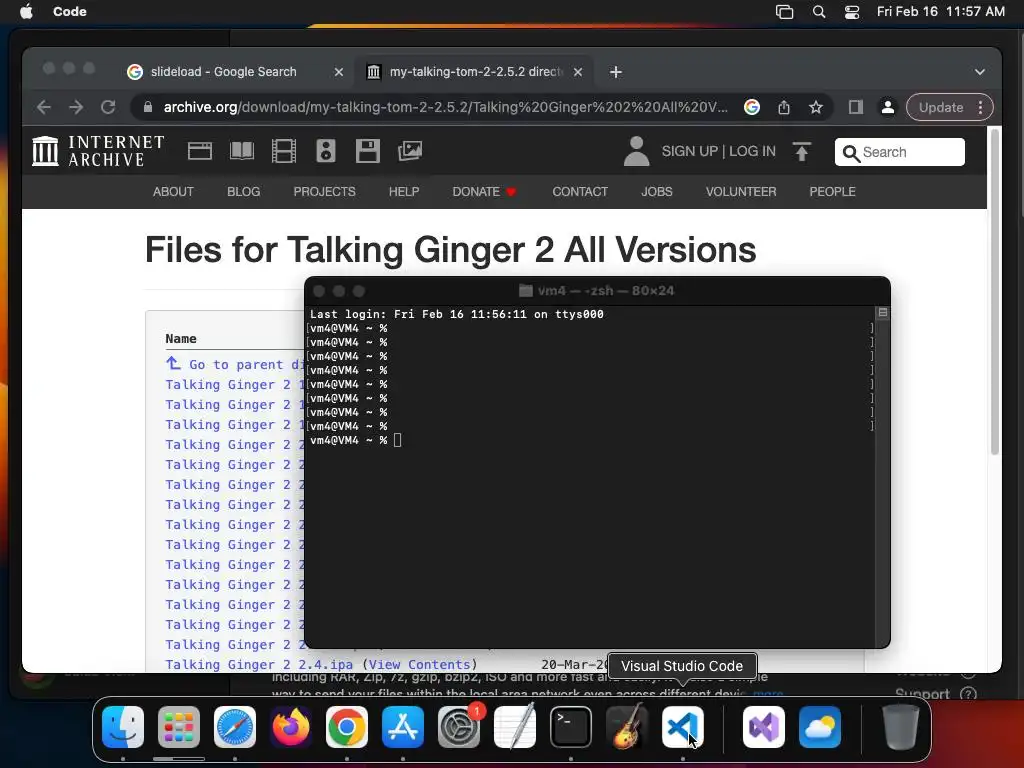Open the JOBS nav link
This screenshot has width=1024, height=768.
656,191
